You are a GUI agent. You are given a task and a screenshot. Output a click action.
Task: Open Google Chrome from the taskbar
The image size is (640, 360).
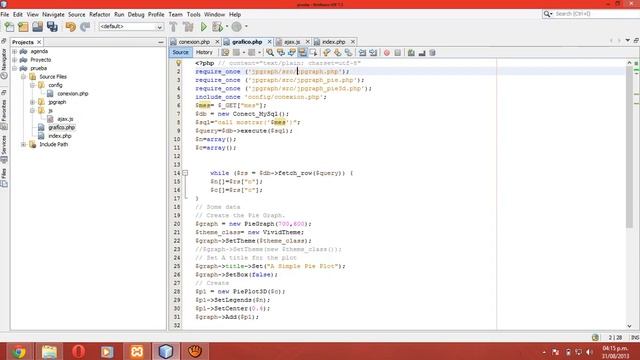pos(19,351)
